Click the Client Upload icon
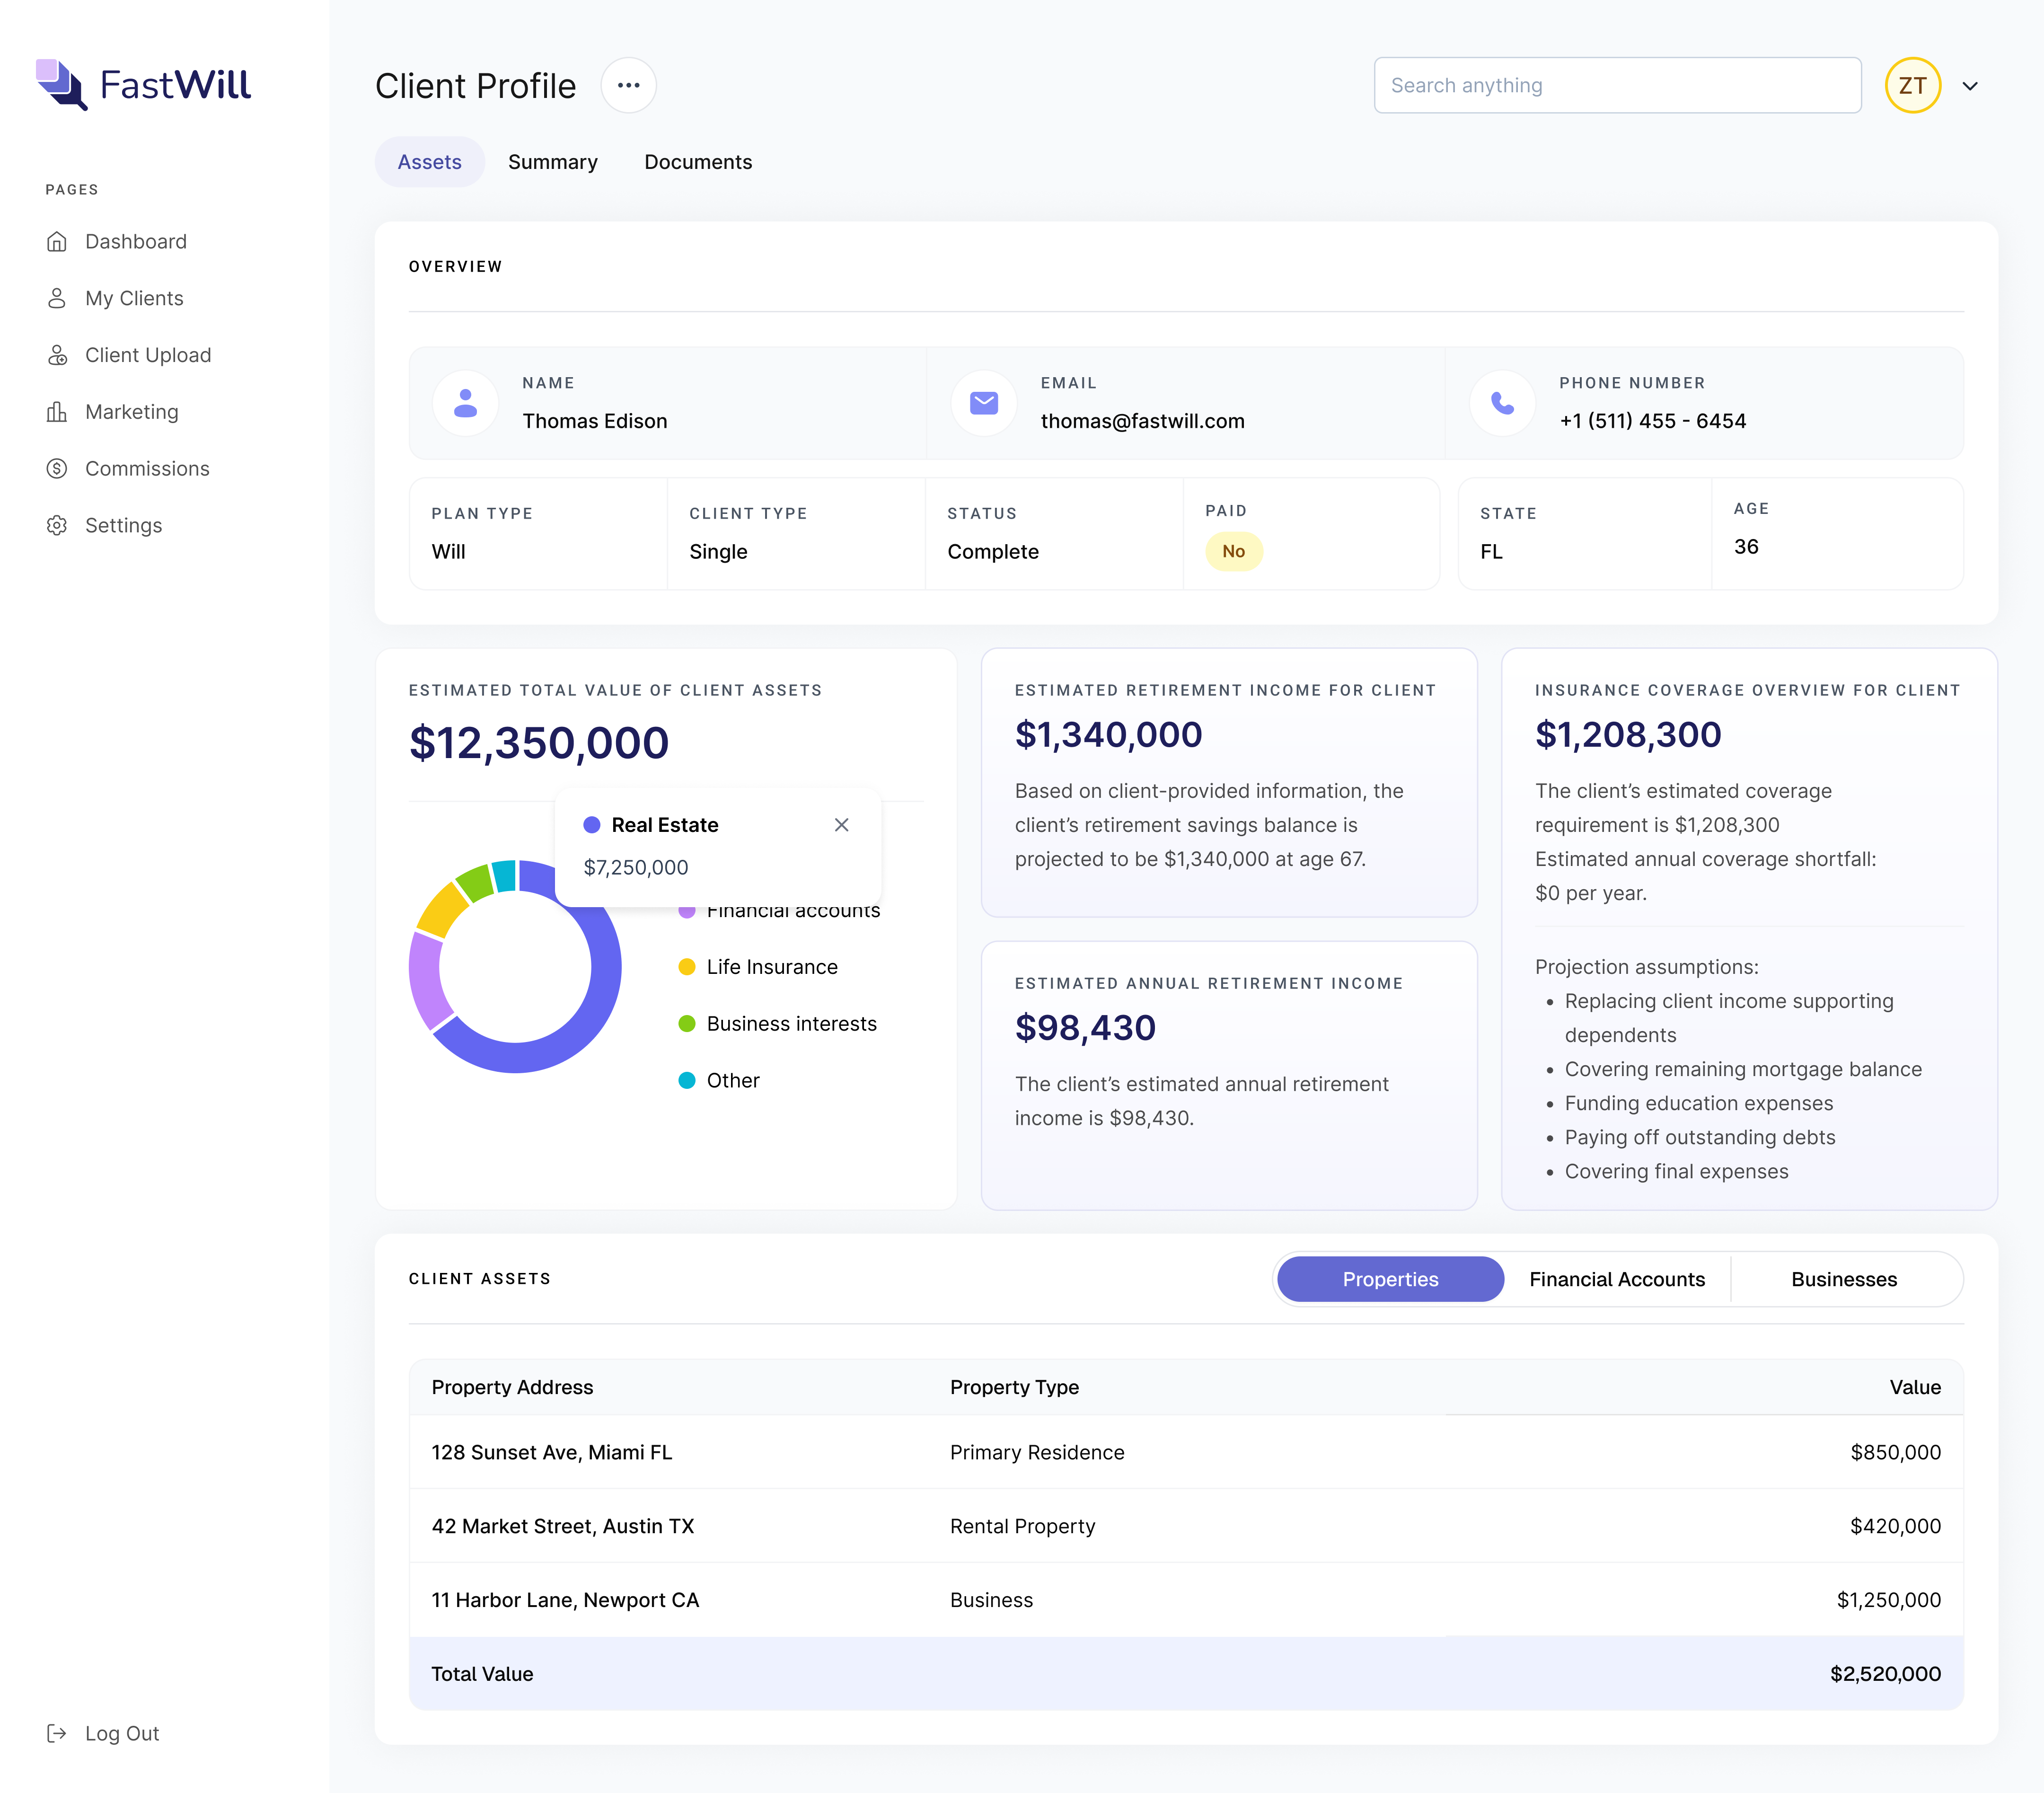This screenshot has width=2044, height=1793. pyautogui.click(x=57, y=355)
